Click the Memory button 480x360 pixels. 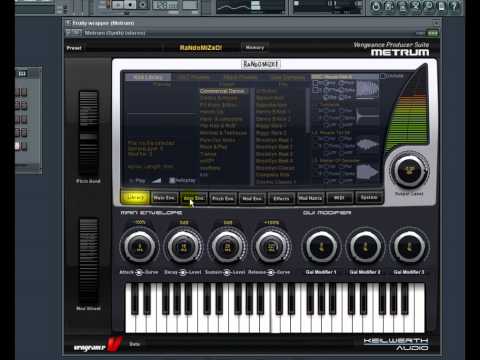click(x=255, y=48)
